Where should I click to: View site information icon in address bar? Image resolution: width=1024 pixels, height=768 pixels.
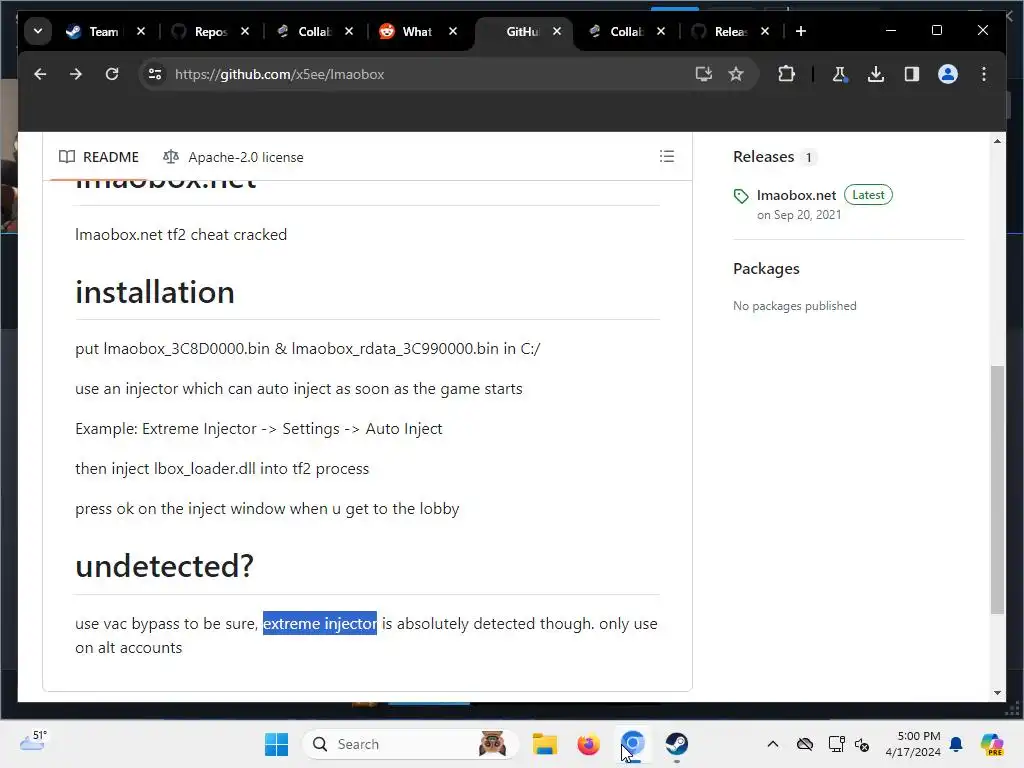[155, 74]
